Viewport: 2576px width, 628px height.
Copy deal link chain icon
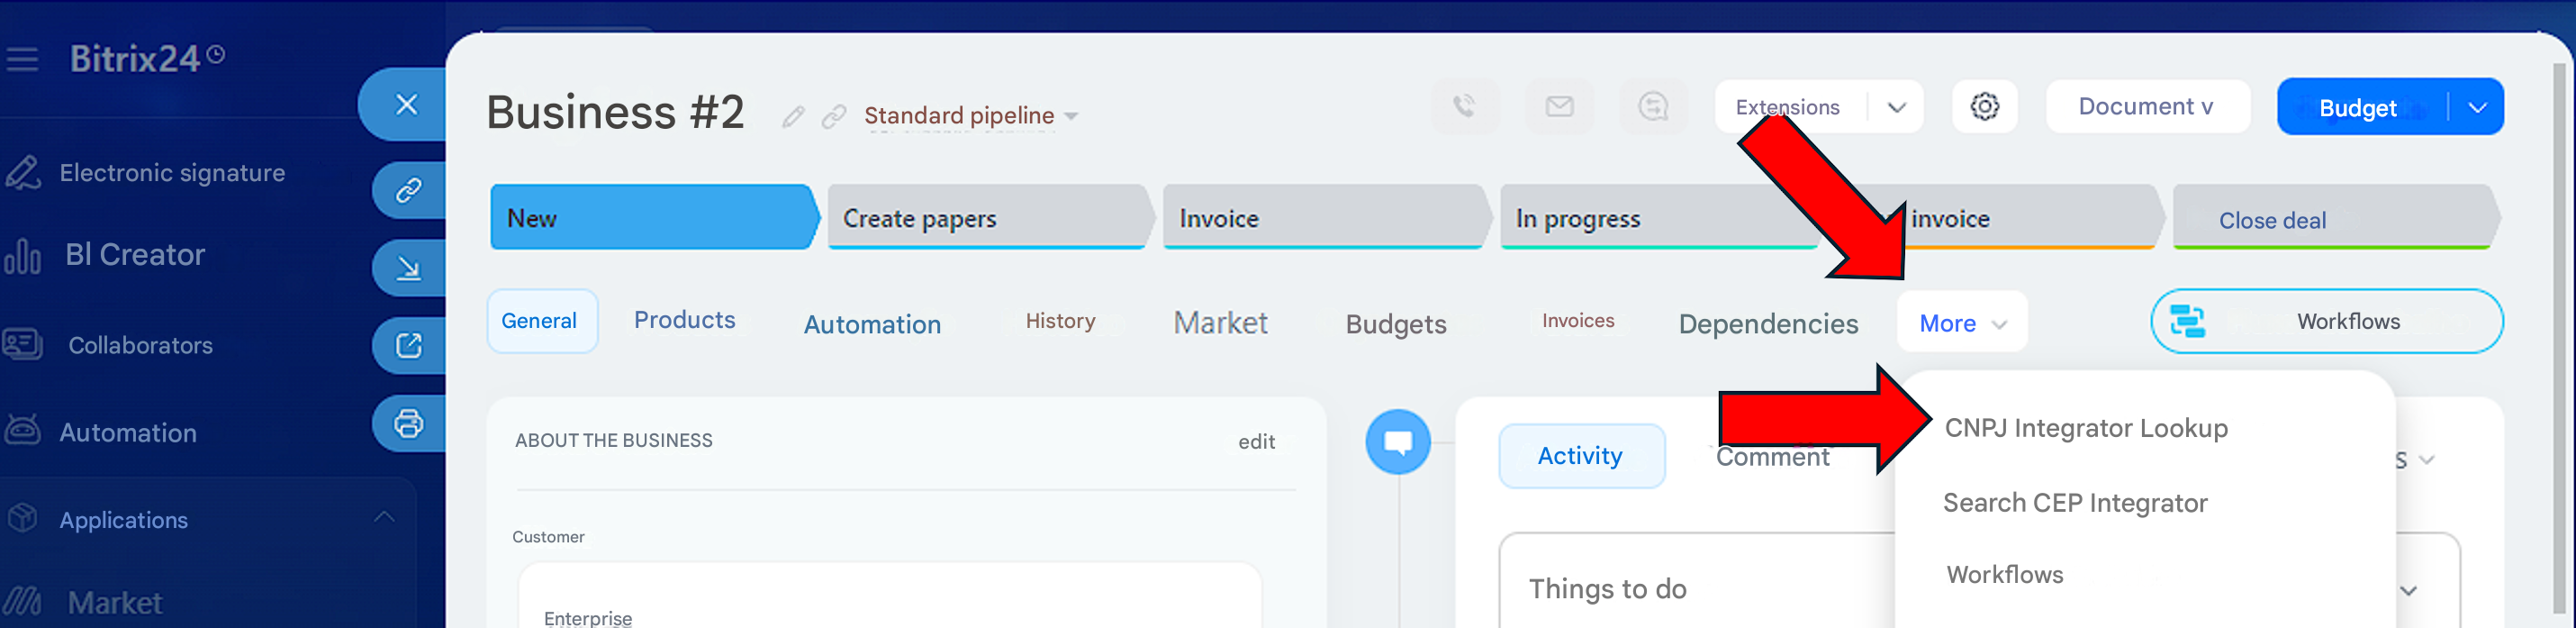(833, 117)
